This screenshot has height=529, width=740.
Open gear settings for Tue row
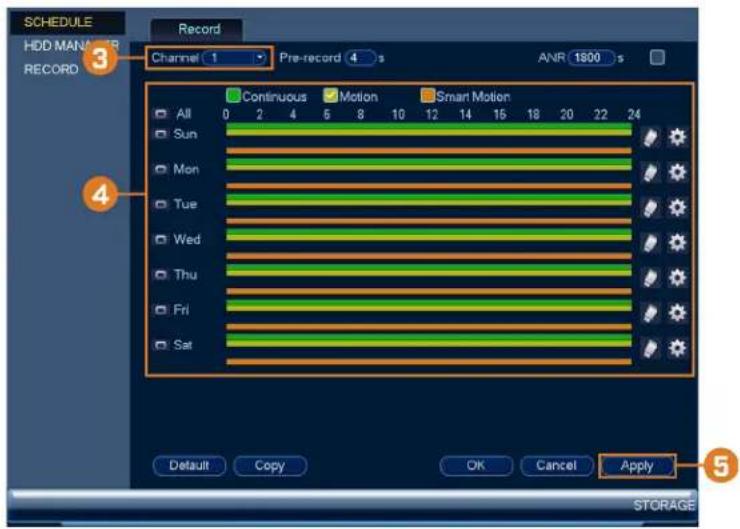point(677,208)
